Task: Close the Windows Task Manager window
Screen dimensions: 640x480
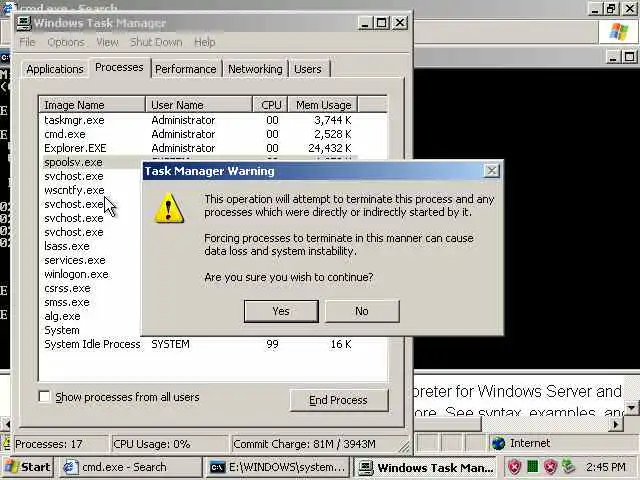Action: tap(400, 23)
